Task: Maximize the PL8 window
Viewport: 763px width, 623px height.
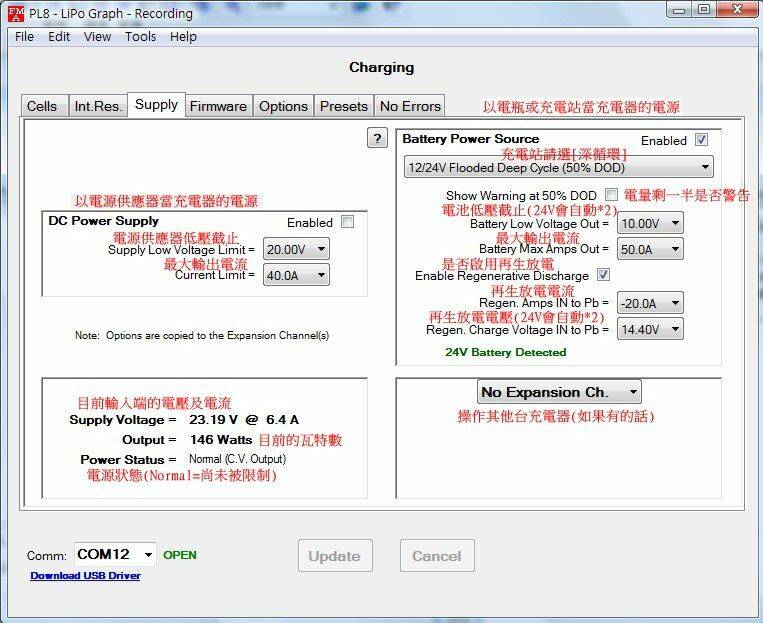Action: (704, 10)
